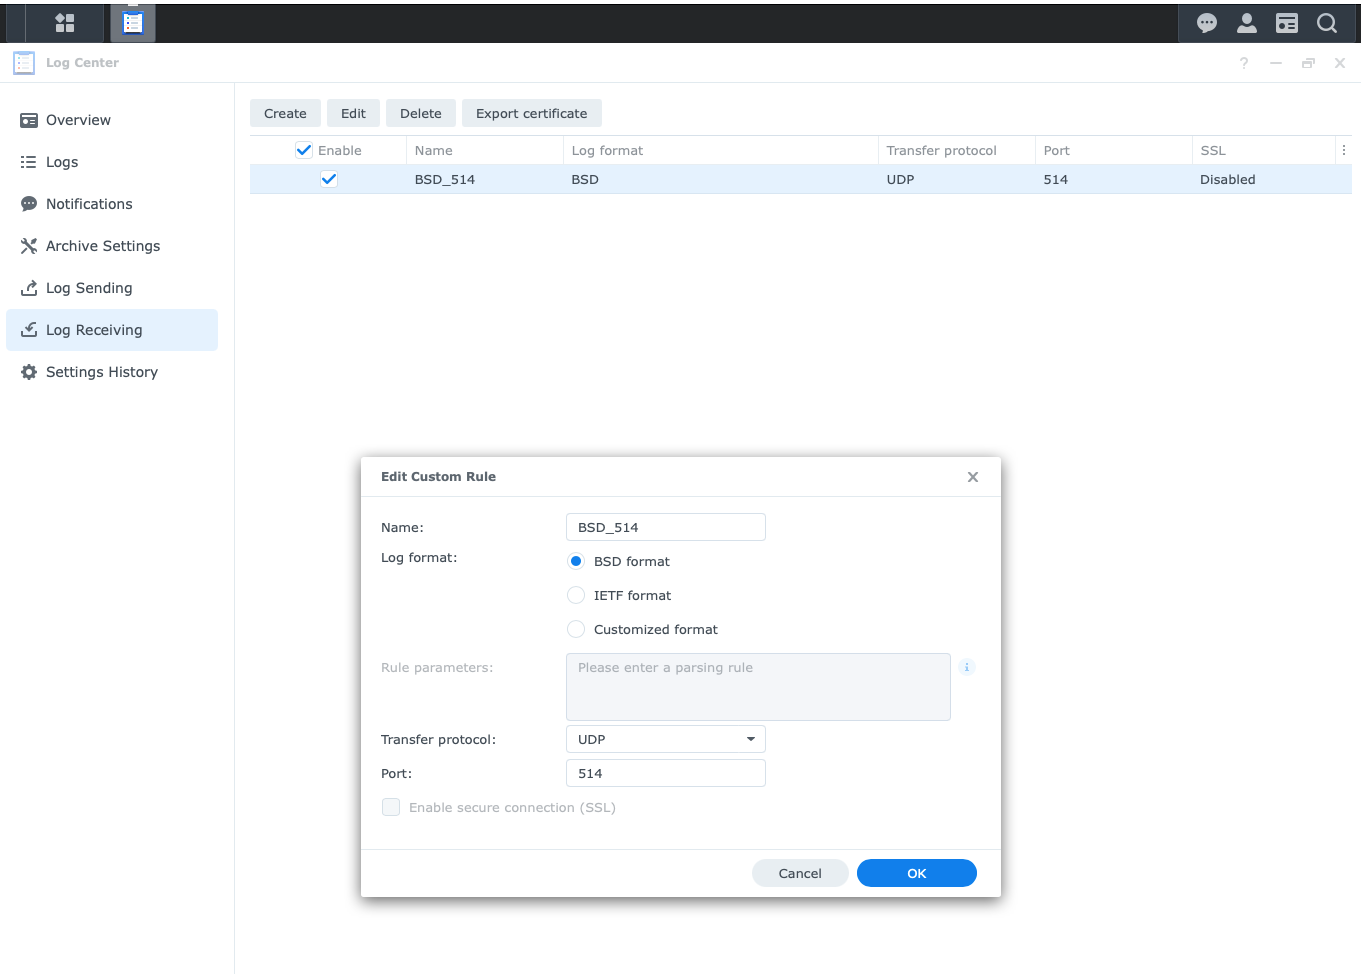Click Export certificate button
Screen dimensions: 1361x974
click(x=532, y=113)
